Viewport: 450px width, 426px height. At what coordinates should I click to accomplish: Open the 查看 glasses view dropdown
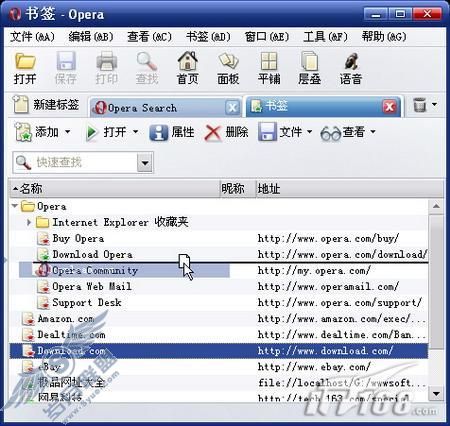point(348,132)
